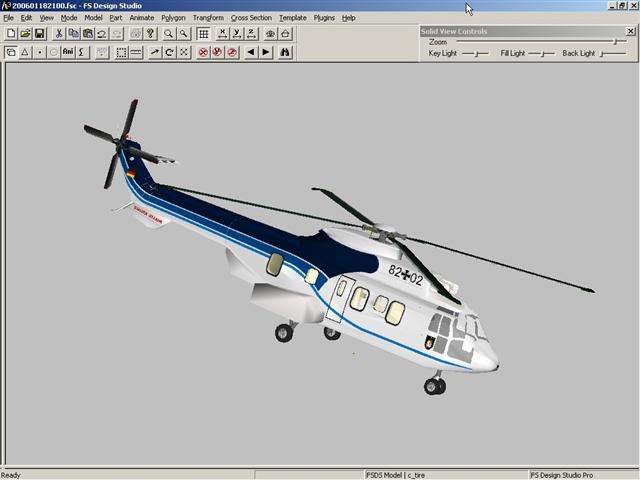Open a file with the folder icon
This screenshot has height=480, width=640.
[x=25, y=33]
